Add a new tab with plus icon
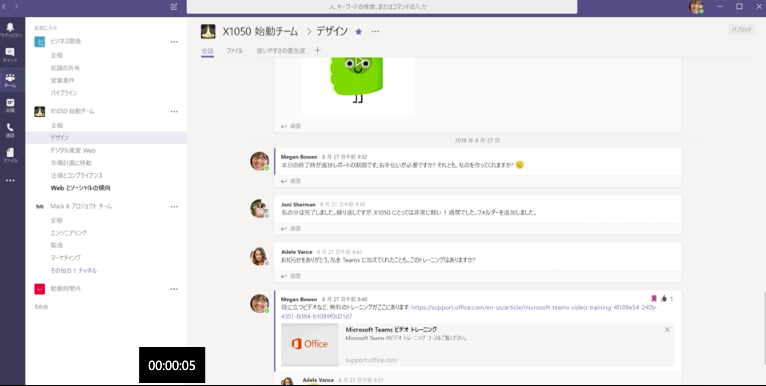Viewport: 766px width, 386px height. (318, 50)
